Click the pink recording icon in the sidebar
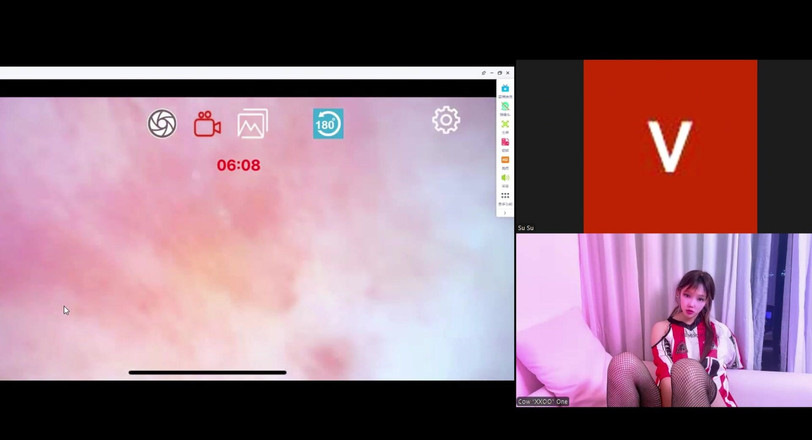Screen dimensions: 812x440 (505, 142)
